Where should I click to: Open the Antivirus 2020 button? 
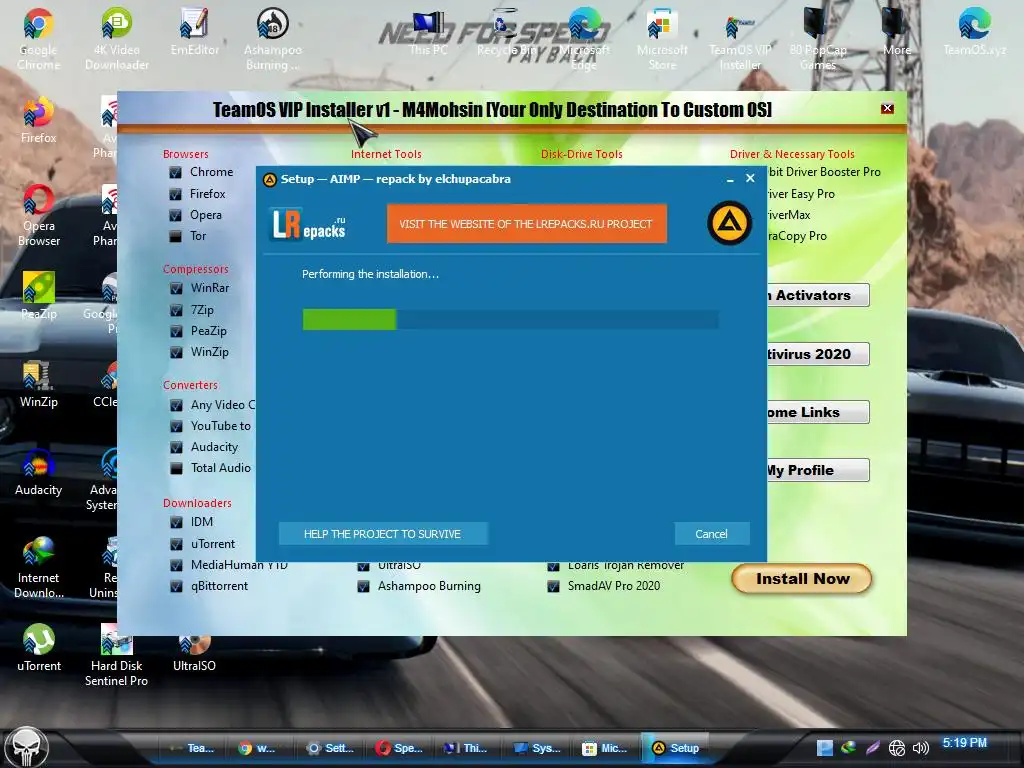coord(818,354)
